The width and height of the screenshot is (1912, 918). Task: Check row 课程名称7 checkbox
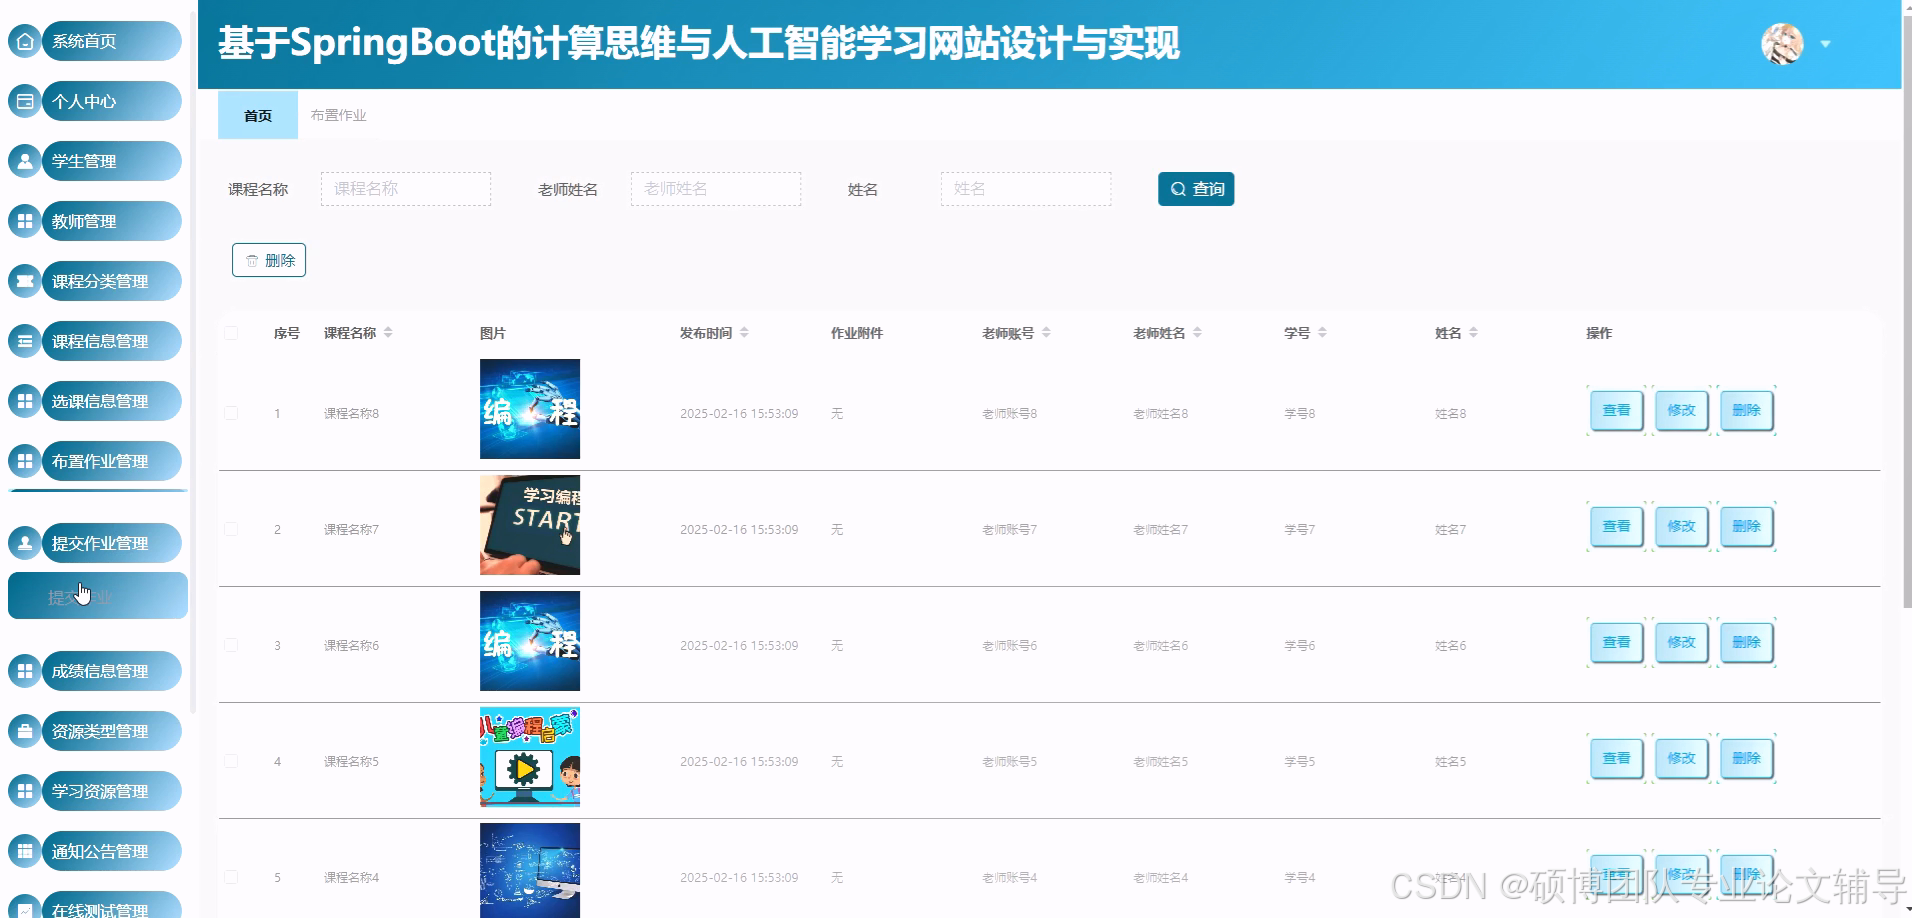click(231, 529)
